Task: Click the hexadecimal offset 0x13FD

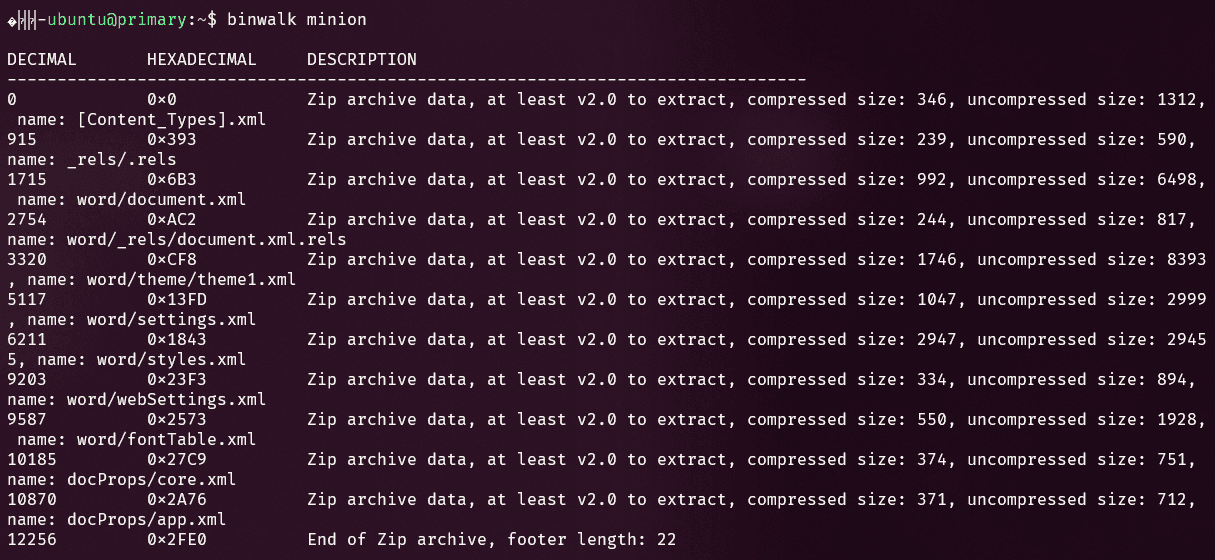Action: click(176, 300)
